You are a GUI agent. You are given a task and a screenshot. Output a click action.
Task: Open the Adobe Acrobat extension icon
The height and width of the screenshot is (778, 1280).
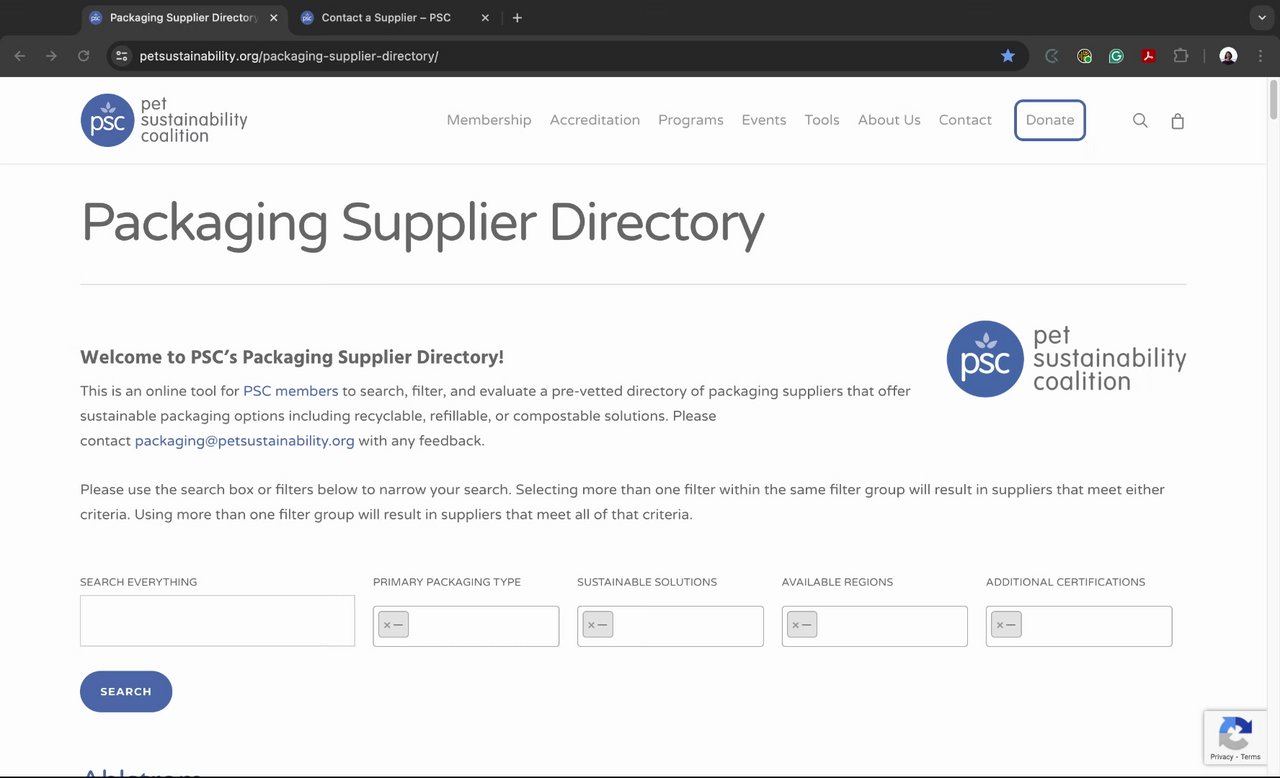click(1148, 56)
